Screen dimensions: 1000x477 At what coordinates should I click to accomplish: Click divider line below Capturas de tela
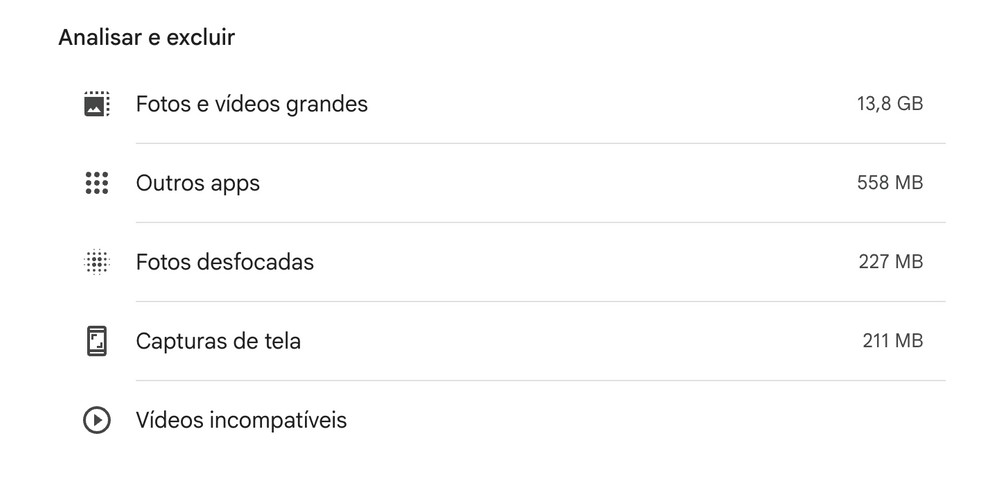coord(540,380)
